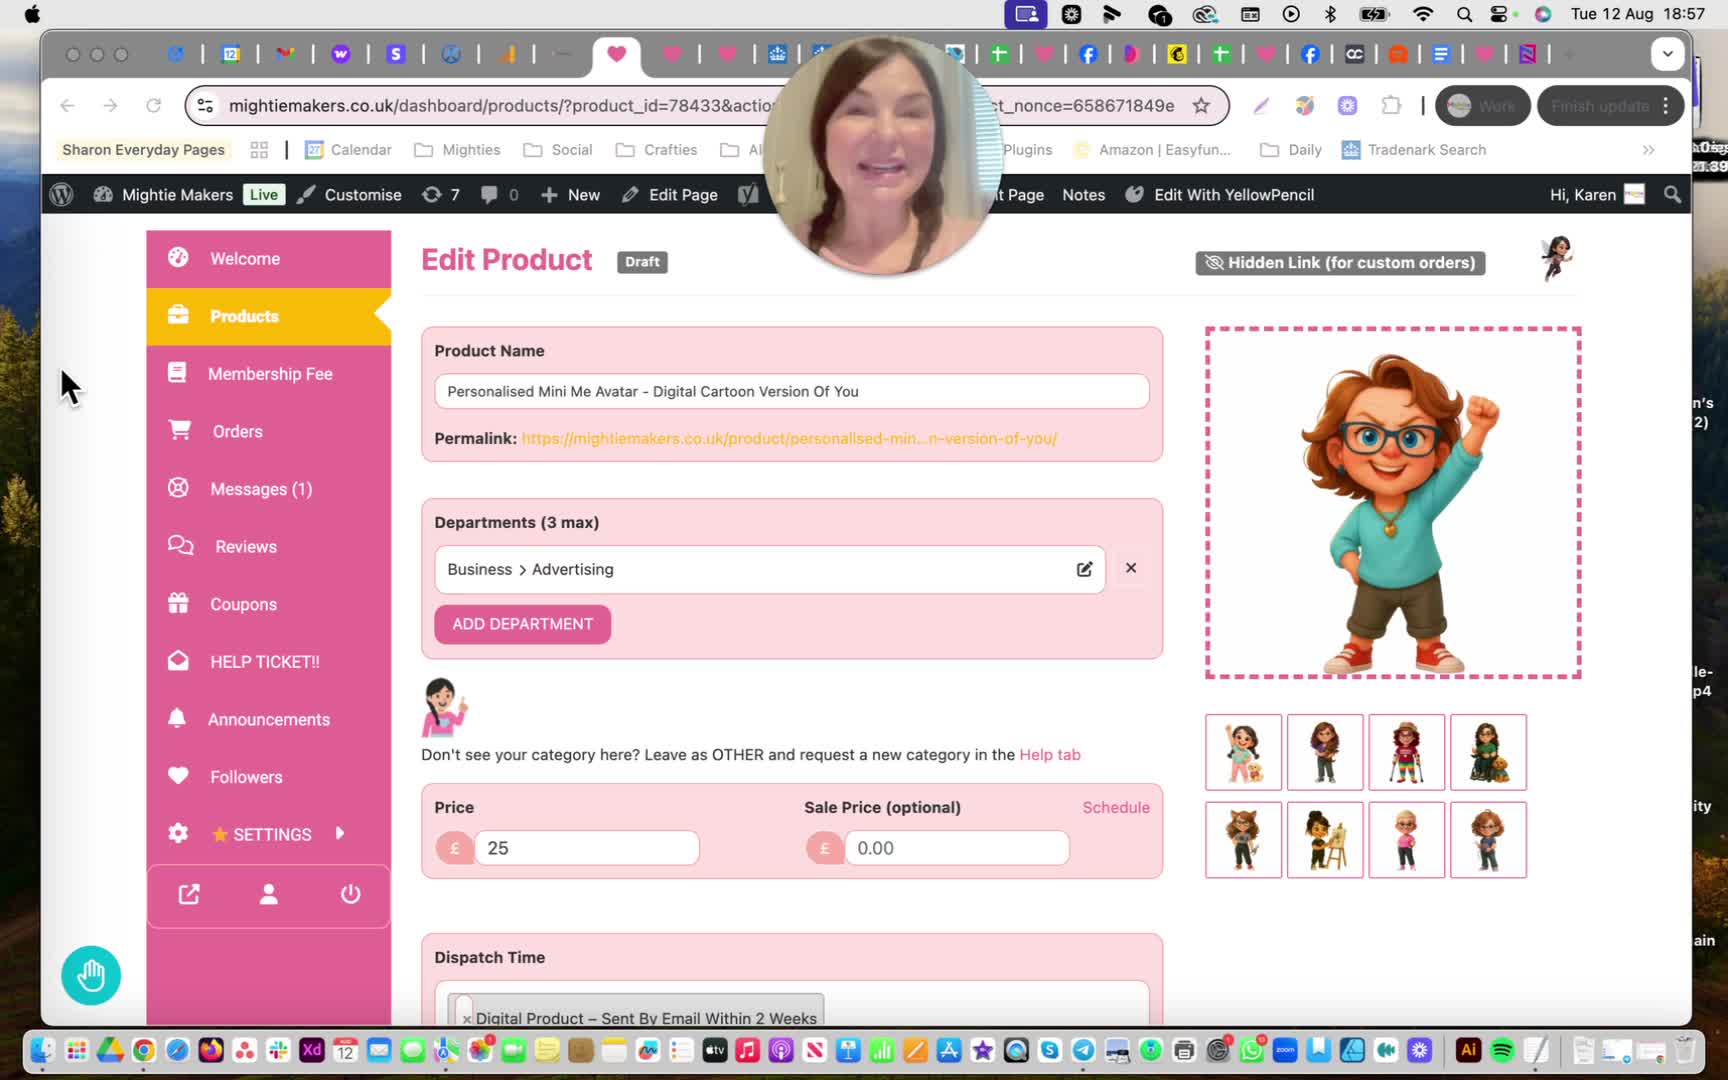Click the ADD DEPARTMENT button
This screenshot has width=1728, height=1080.
(522, 624)
